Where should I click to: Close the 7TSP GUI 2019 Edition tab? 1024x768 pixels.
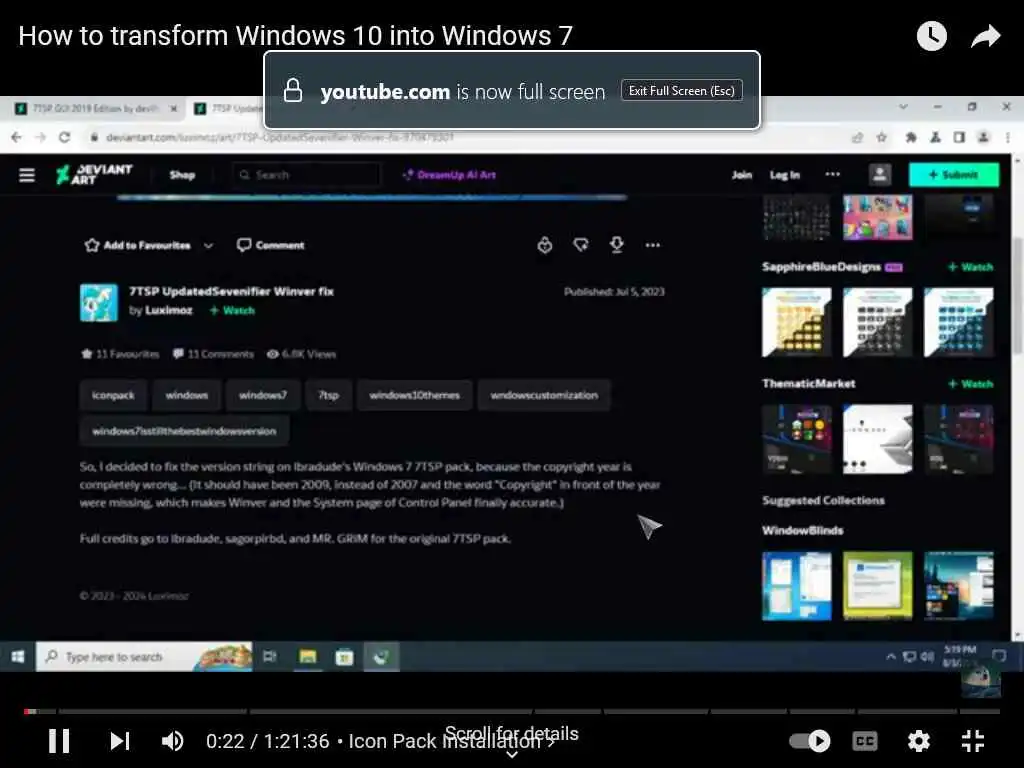pos(174,108)
